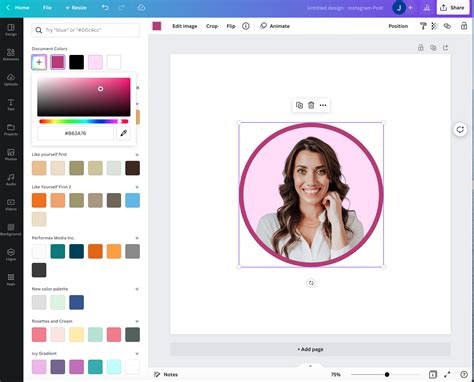Click the page lock icon above canvas
This screenshot has width=474, height=382.
(421, 48)
